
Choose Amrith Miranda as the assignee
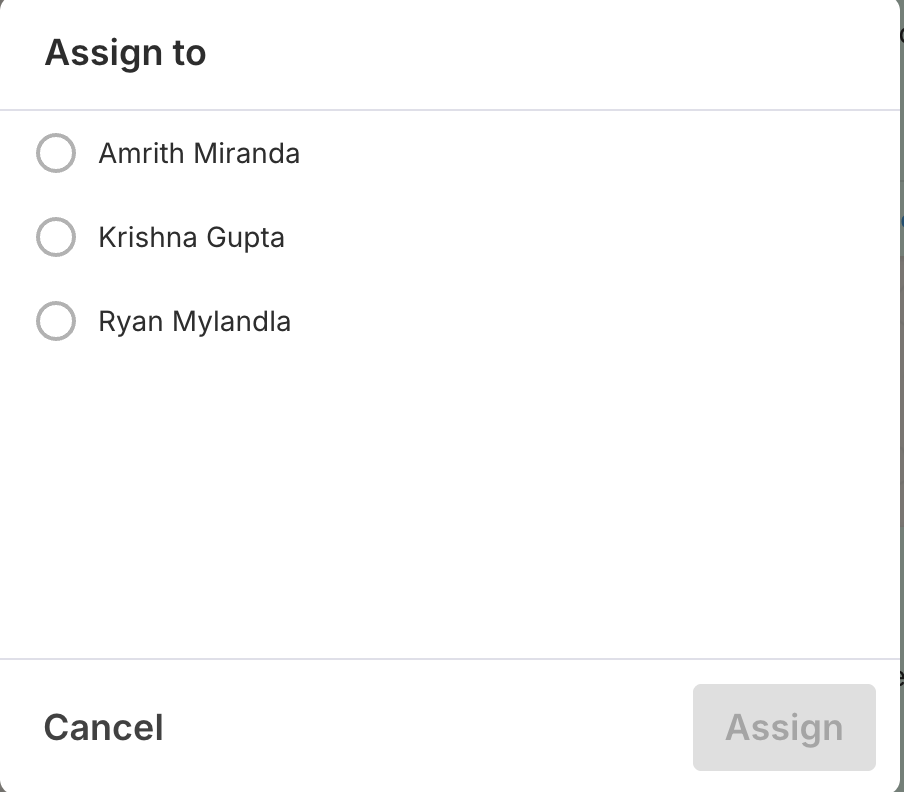tap(56, 154)
